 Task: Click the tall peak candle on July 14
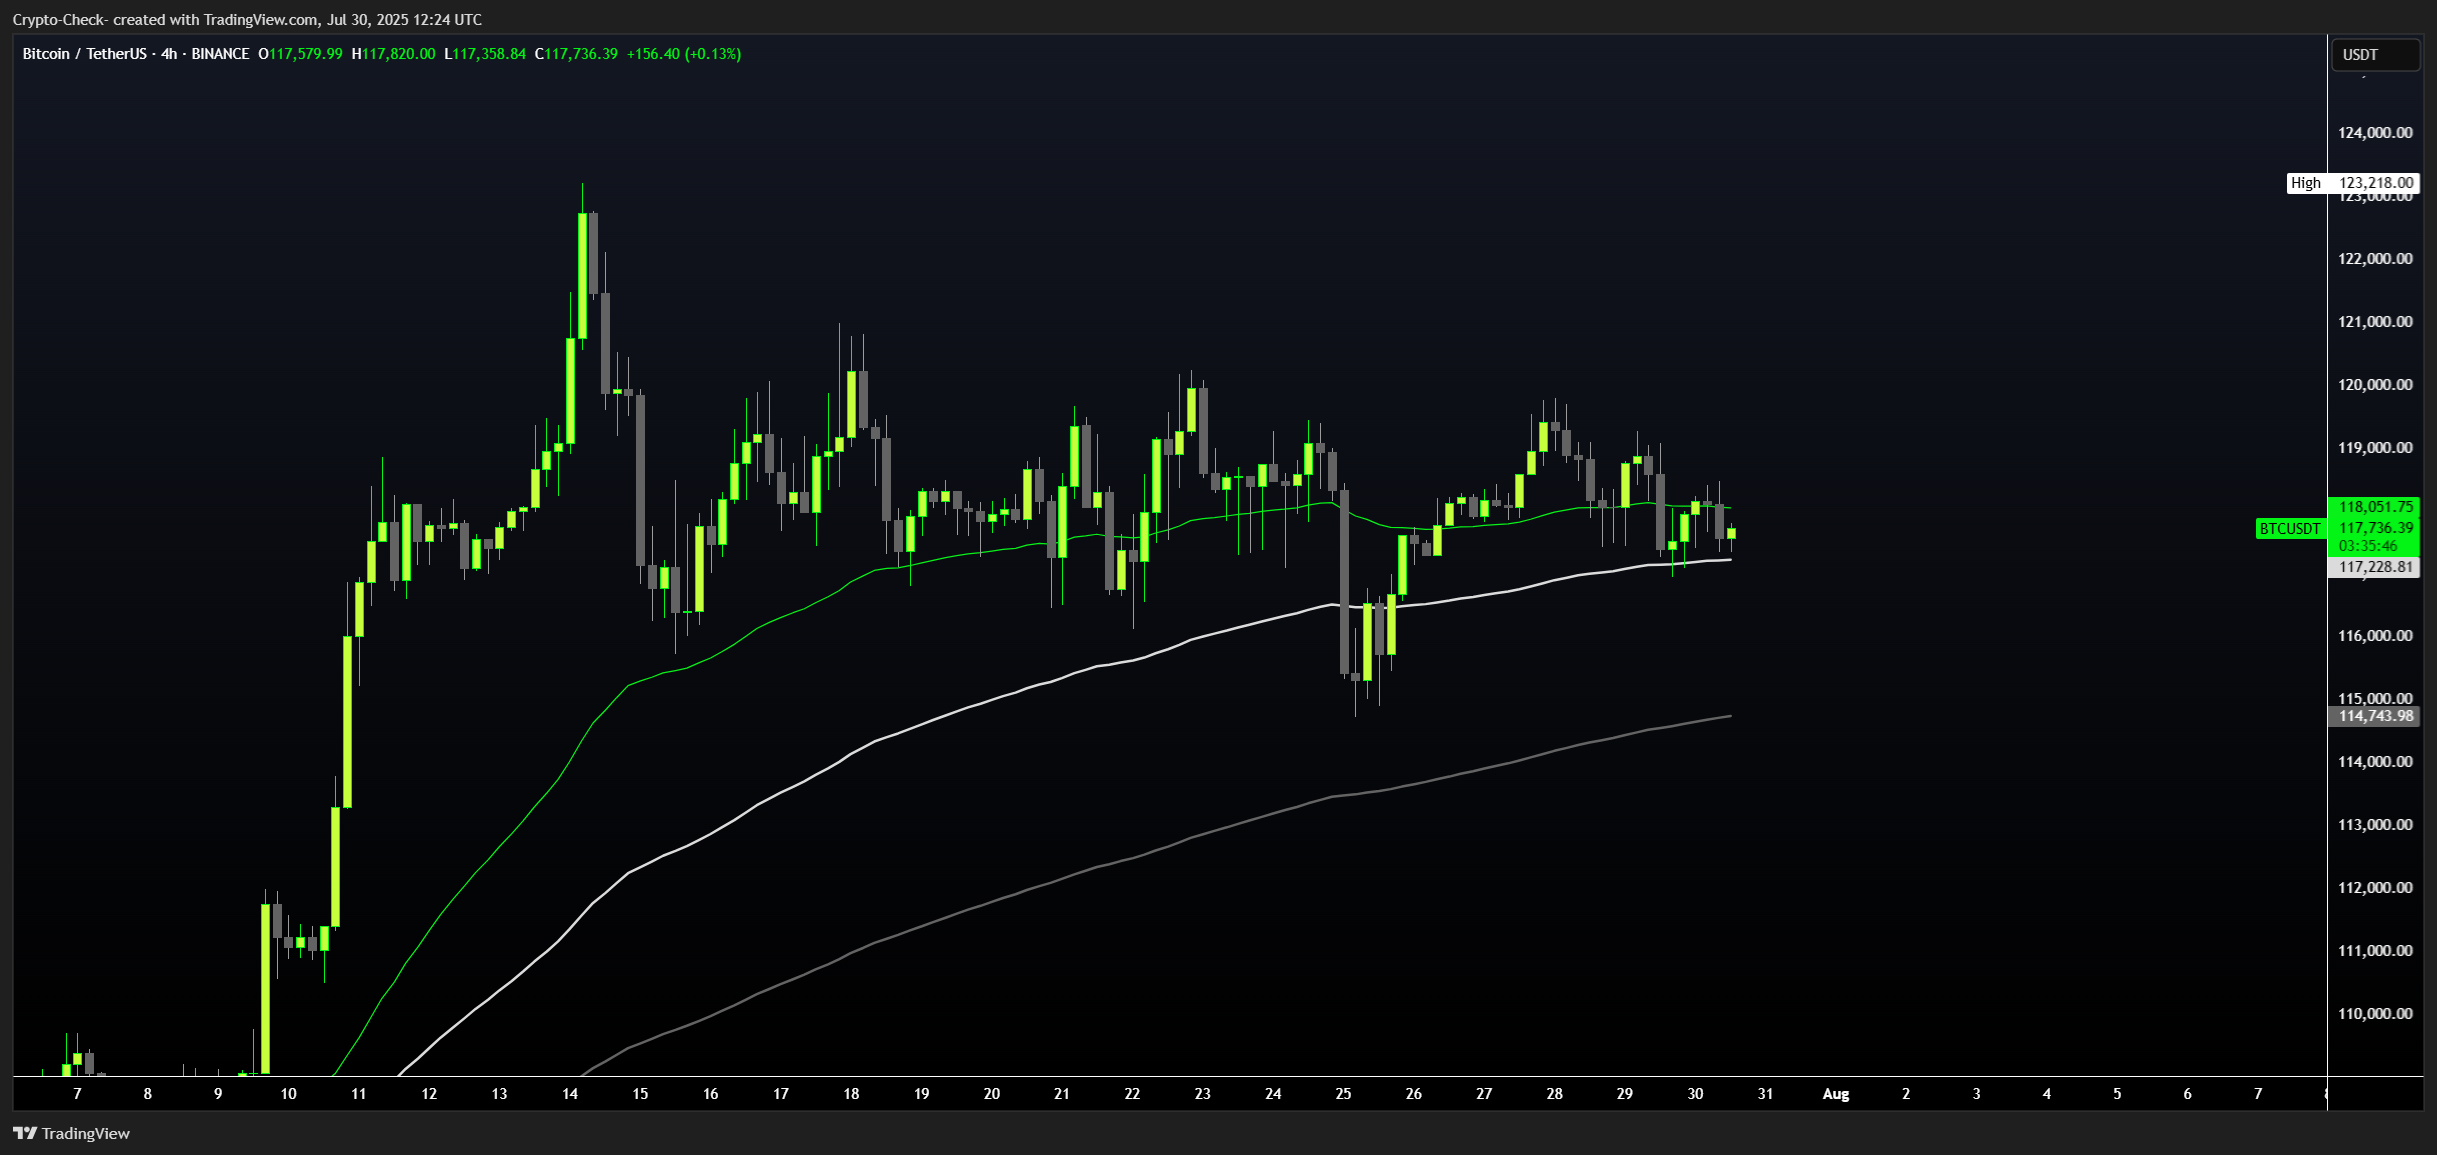[582, 275]
